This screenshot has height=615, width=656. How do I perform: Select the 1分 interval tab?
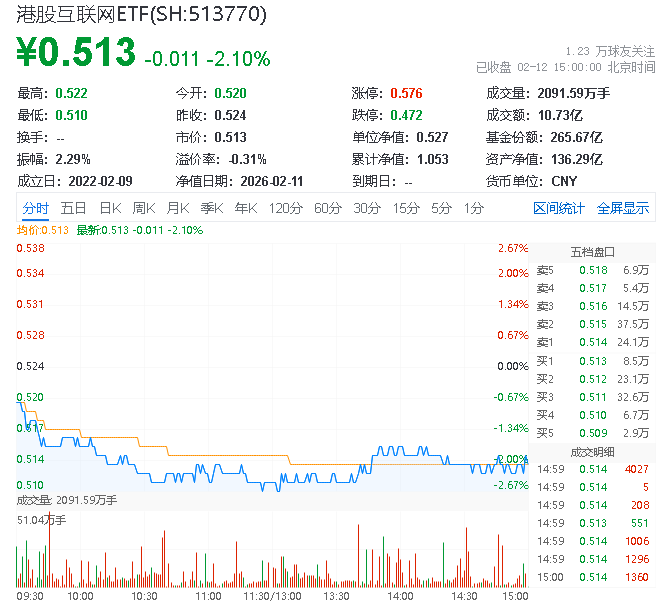click(473, 208)
